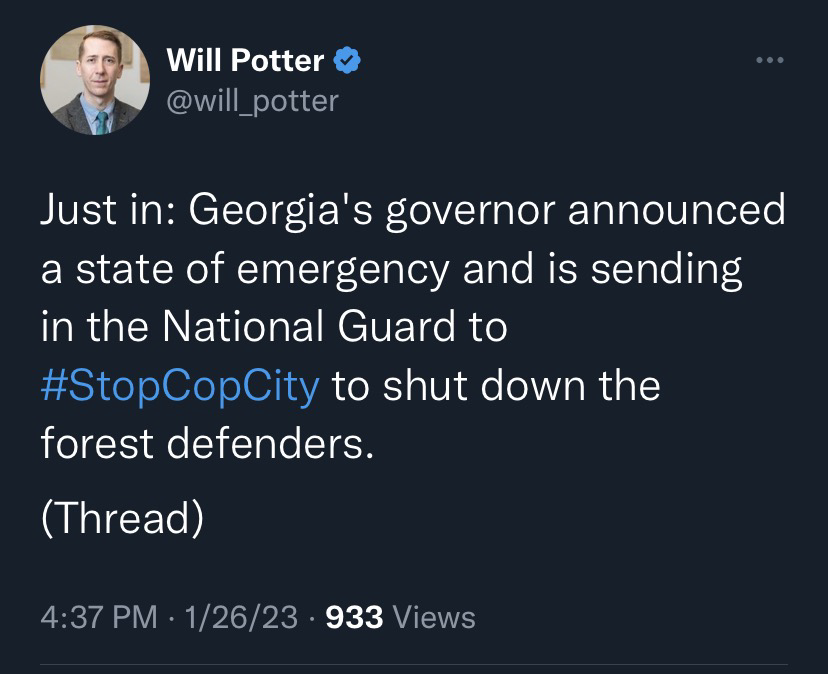
Task: Click the blue verified checkmark badge
Action: 346,61
